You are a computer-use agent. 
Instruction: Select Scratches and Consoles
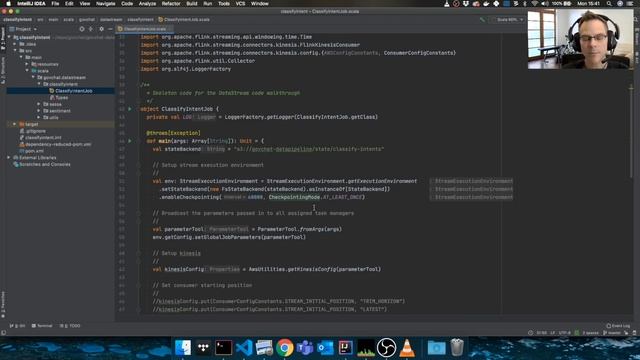[x=42, y=164]
